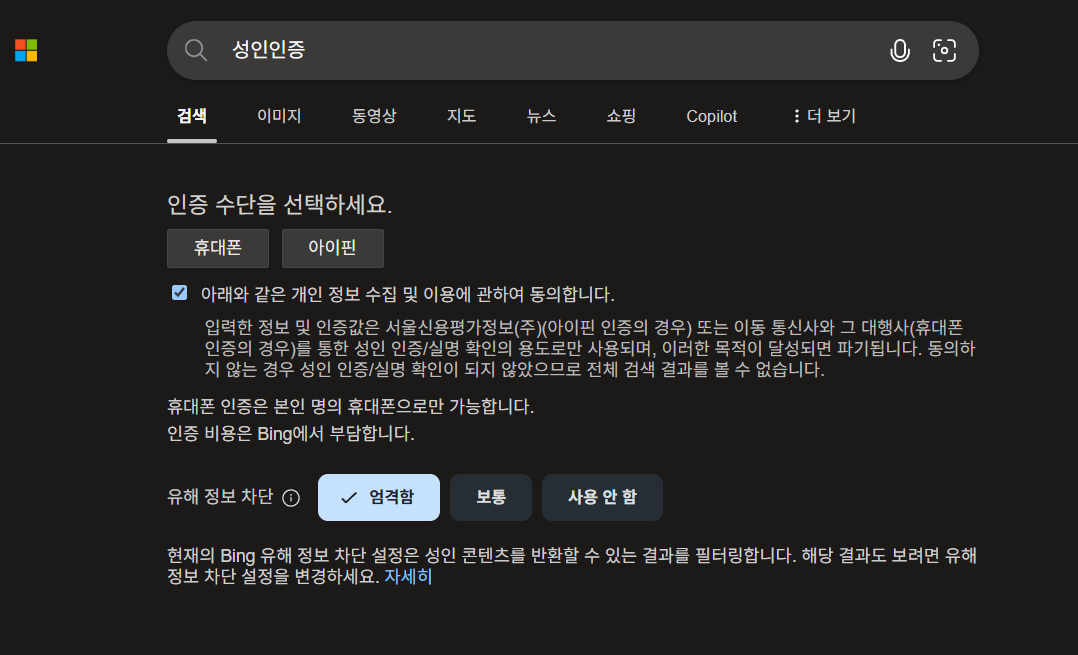Select 엄격함 safe search level
The width and height of the screenshot is (1078, 655).
click(x=379, y=498)
